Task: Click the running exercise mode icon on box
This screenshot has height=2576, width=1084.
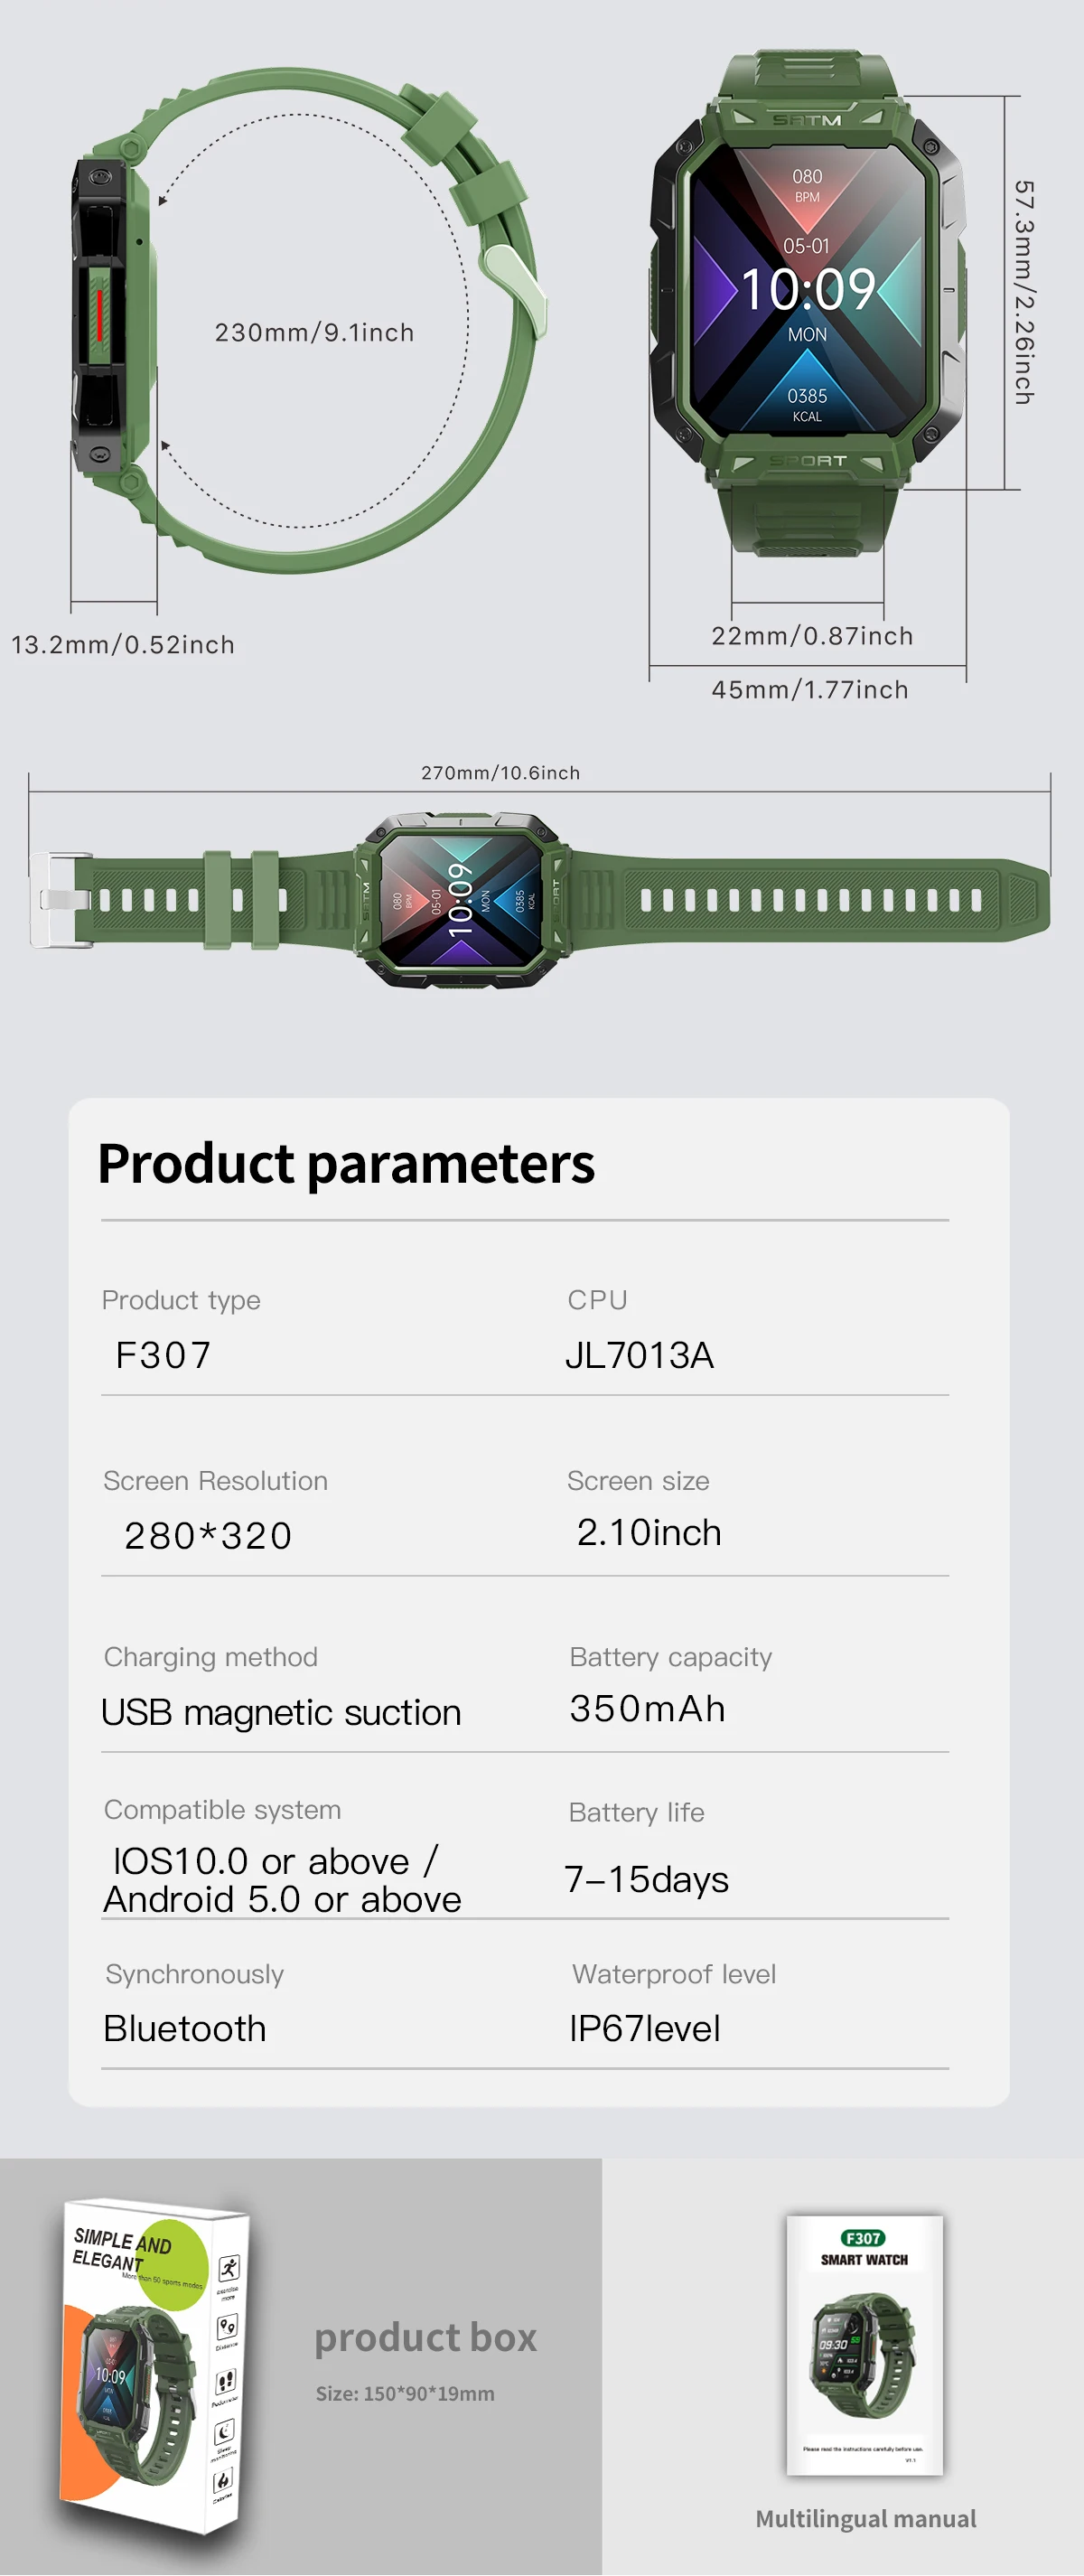Action: point(229,2268)
